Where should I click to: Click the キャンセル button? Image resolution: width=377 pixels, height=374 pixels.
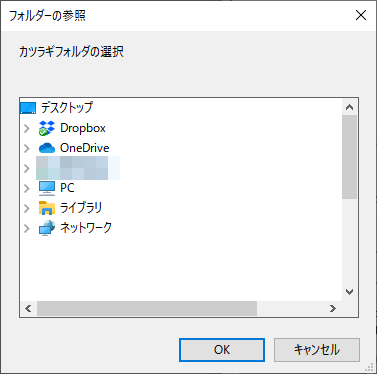317,350
